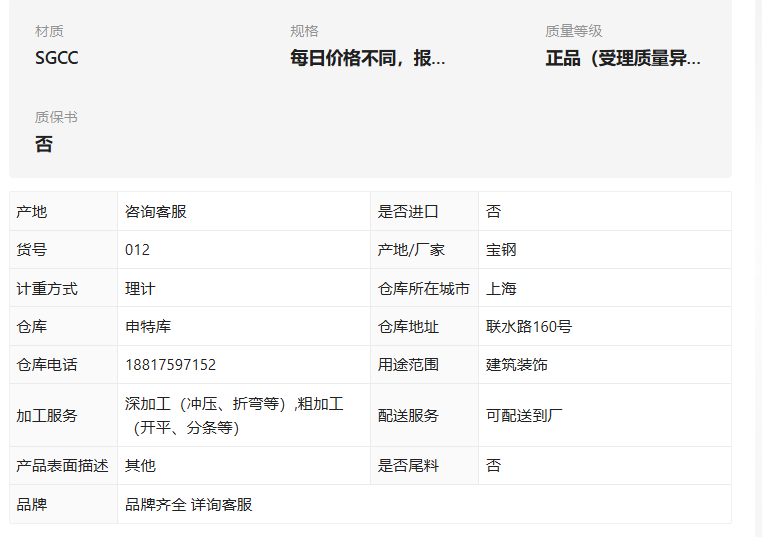Click the 是否进口 label cell
This screenshot has height=537, width=762.
point(424,211)
